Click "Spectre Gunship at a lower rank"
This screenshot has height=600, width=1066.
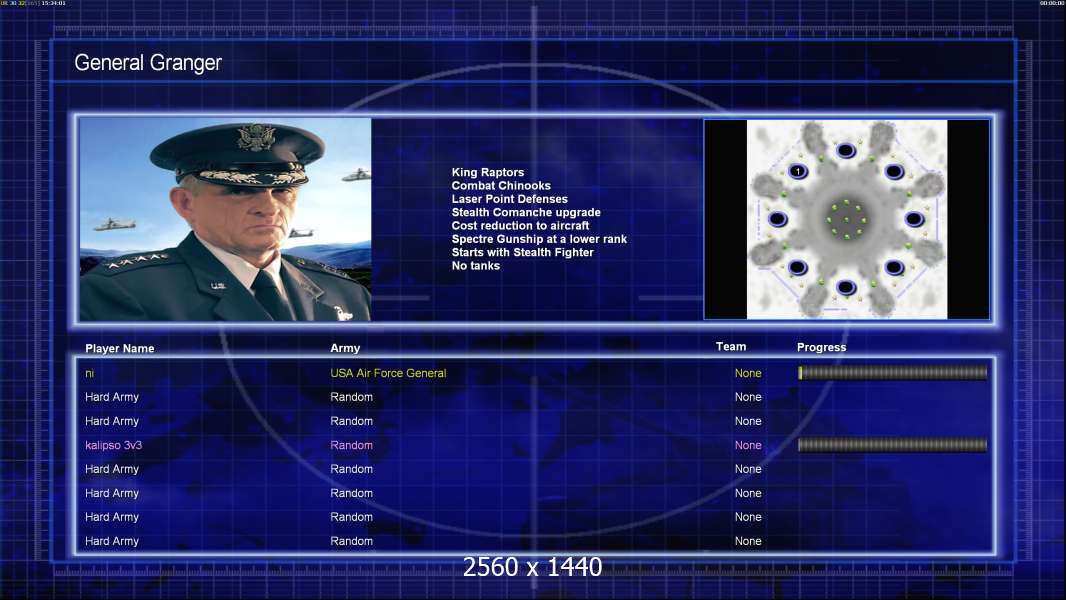pos(539,239)
